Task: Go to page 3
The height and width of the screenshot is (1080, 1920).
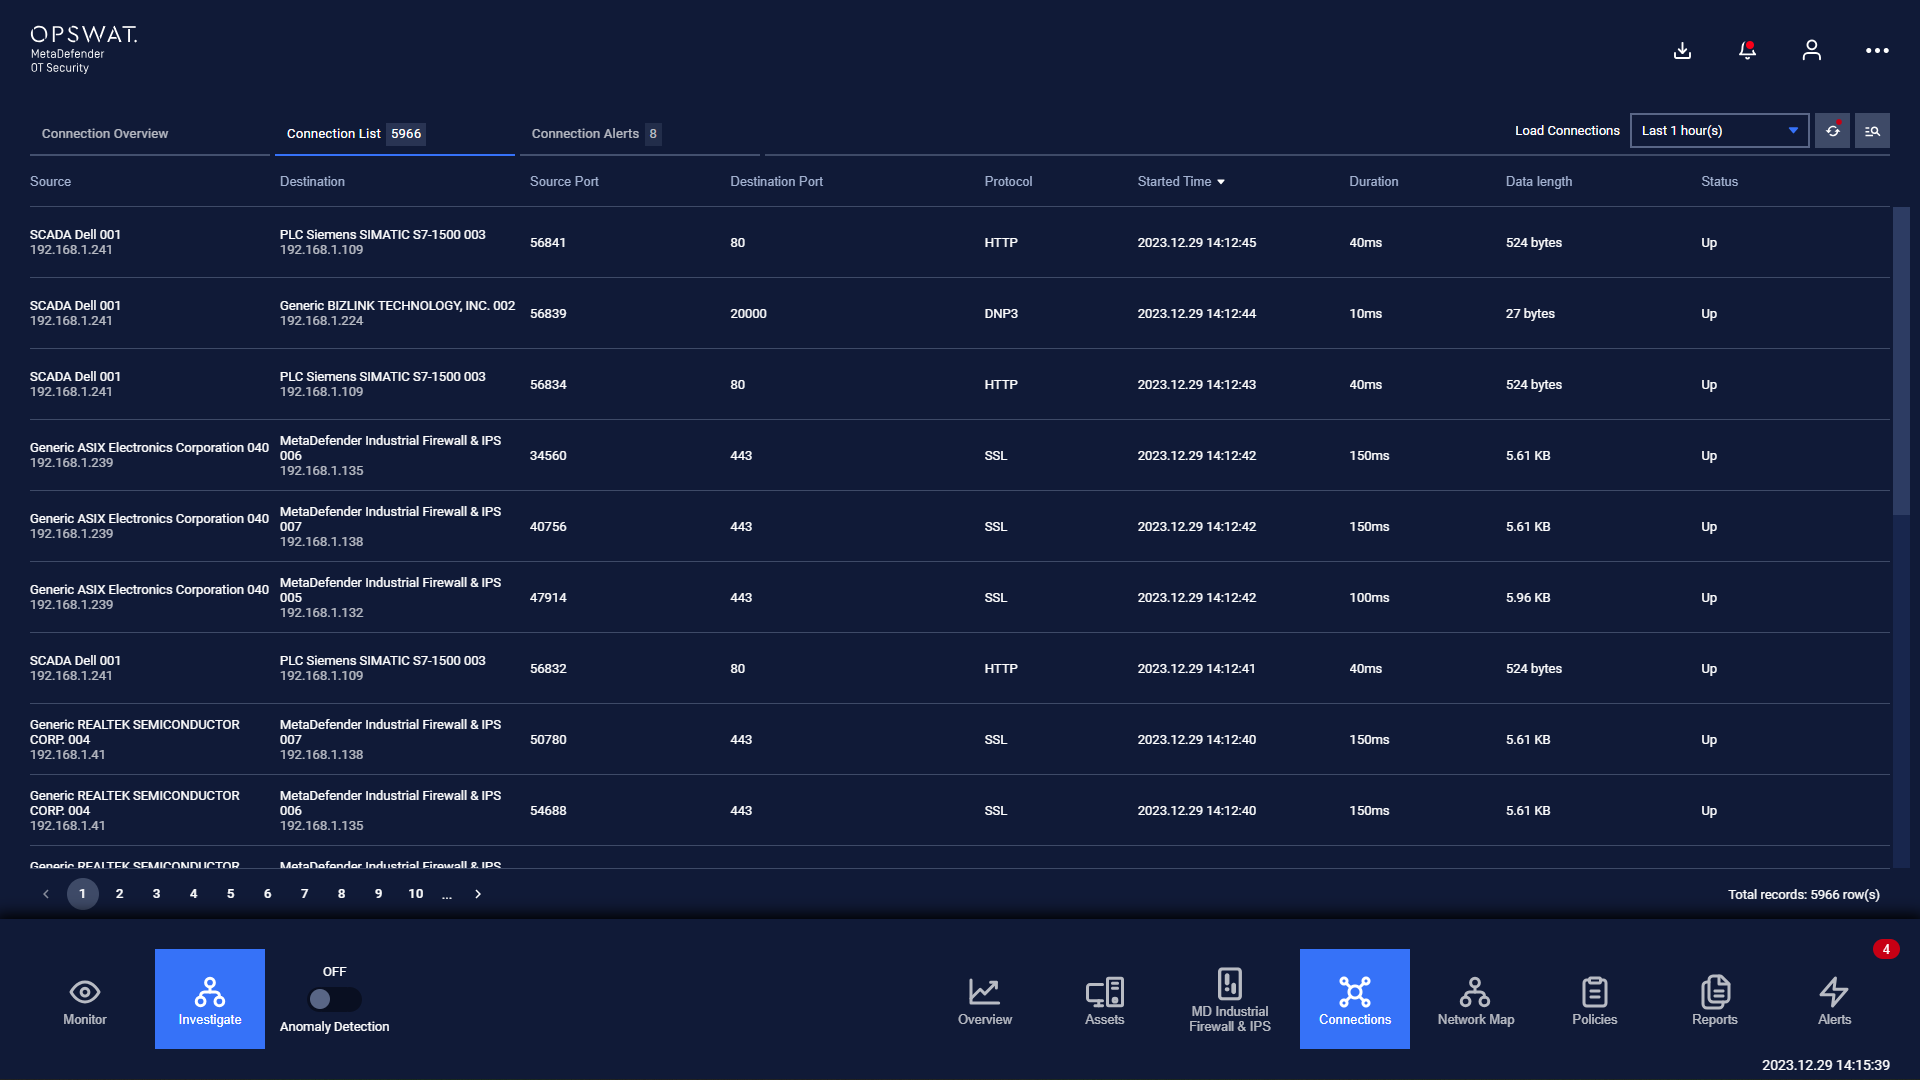Action: coord(157,894)
